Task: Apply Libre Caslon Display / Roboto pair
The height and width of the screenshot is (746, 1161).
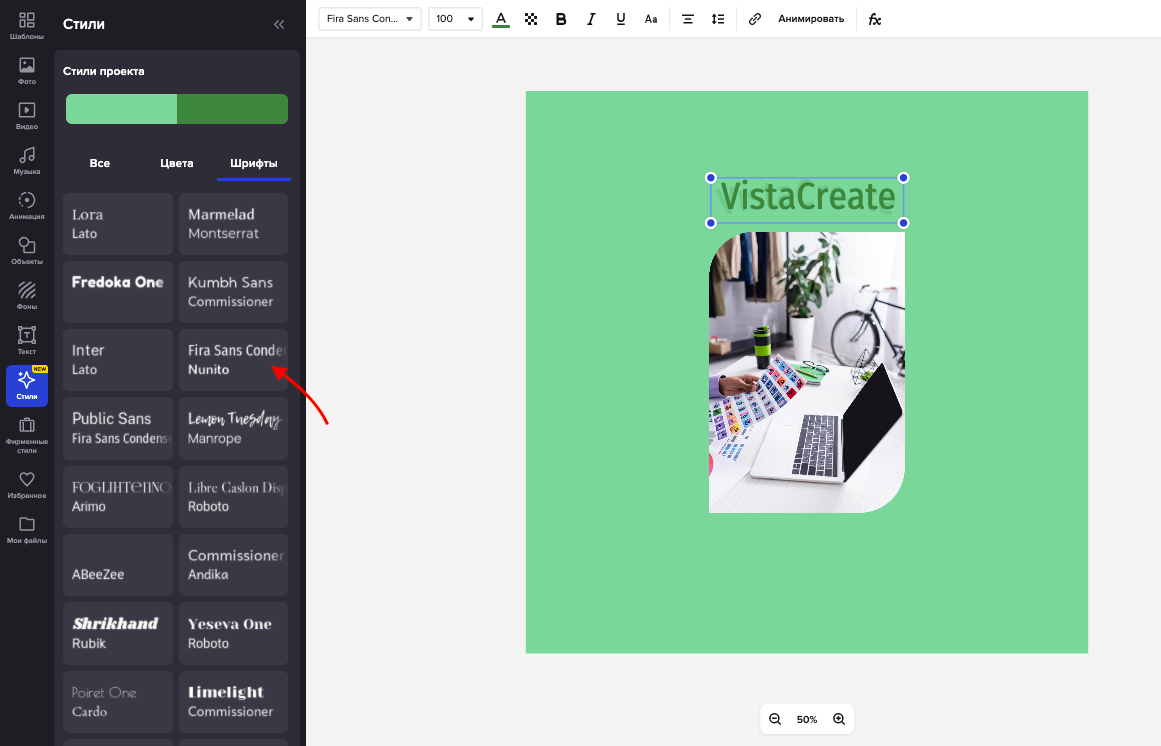Action: click(233, 497)
